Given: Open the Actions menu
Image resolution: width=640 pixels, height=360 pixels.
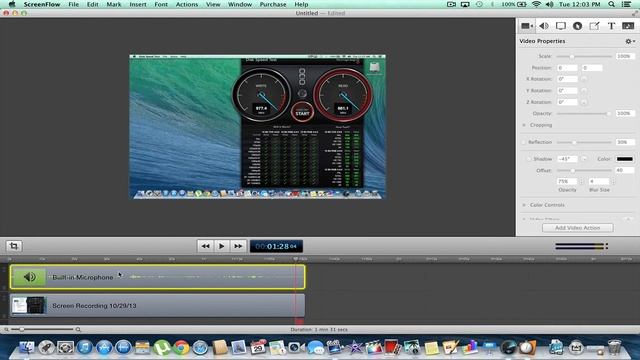Looking at the screenshot, I should click(187, 4).
